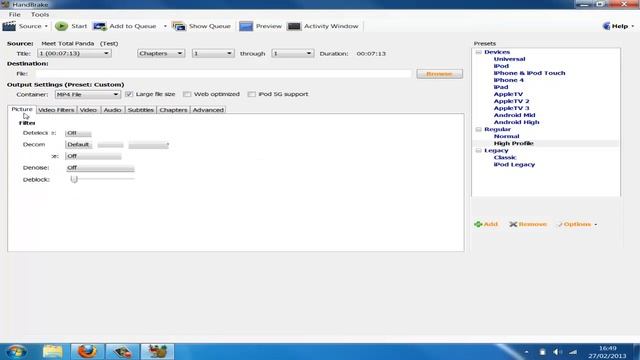Open the Source dropdown arrow
The width and height of the screenshot is (640, 360).
point(46,26)
